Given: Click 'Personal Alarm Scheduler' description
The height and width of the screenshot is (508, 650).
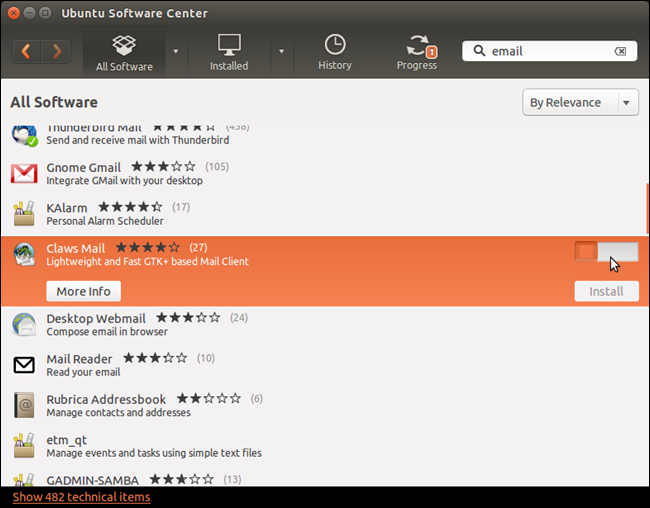Looking at the screenshot, I should (105, 221).
